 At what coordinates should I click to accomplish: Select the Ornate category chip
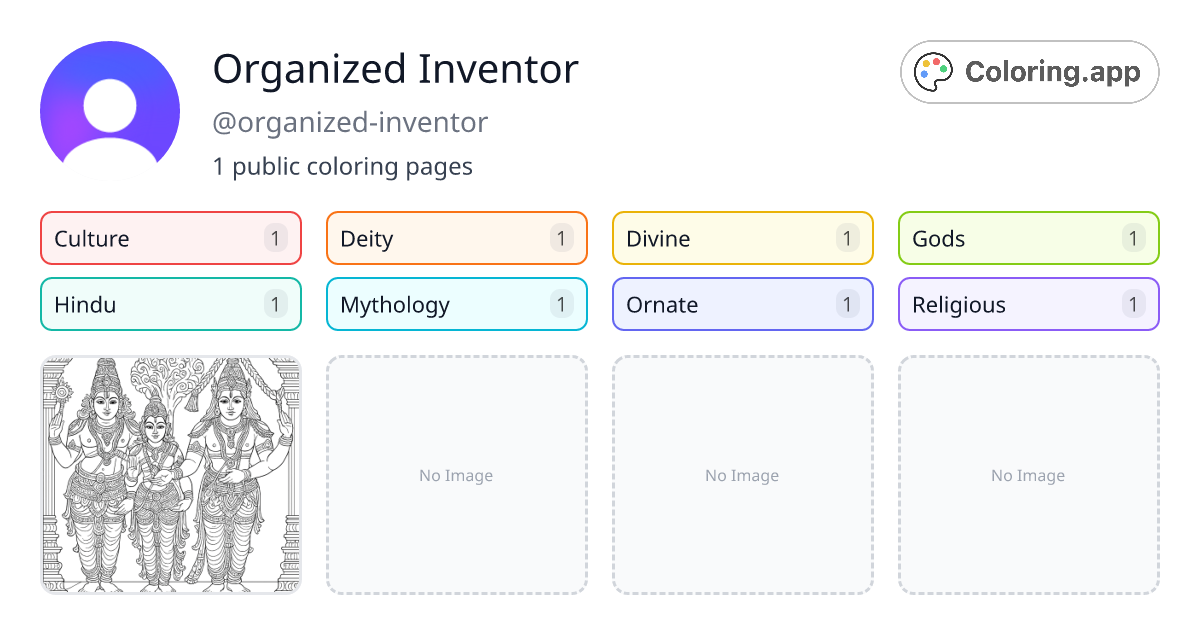point(742,304)
